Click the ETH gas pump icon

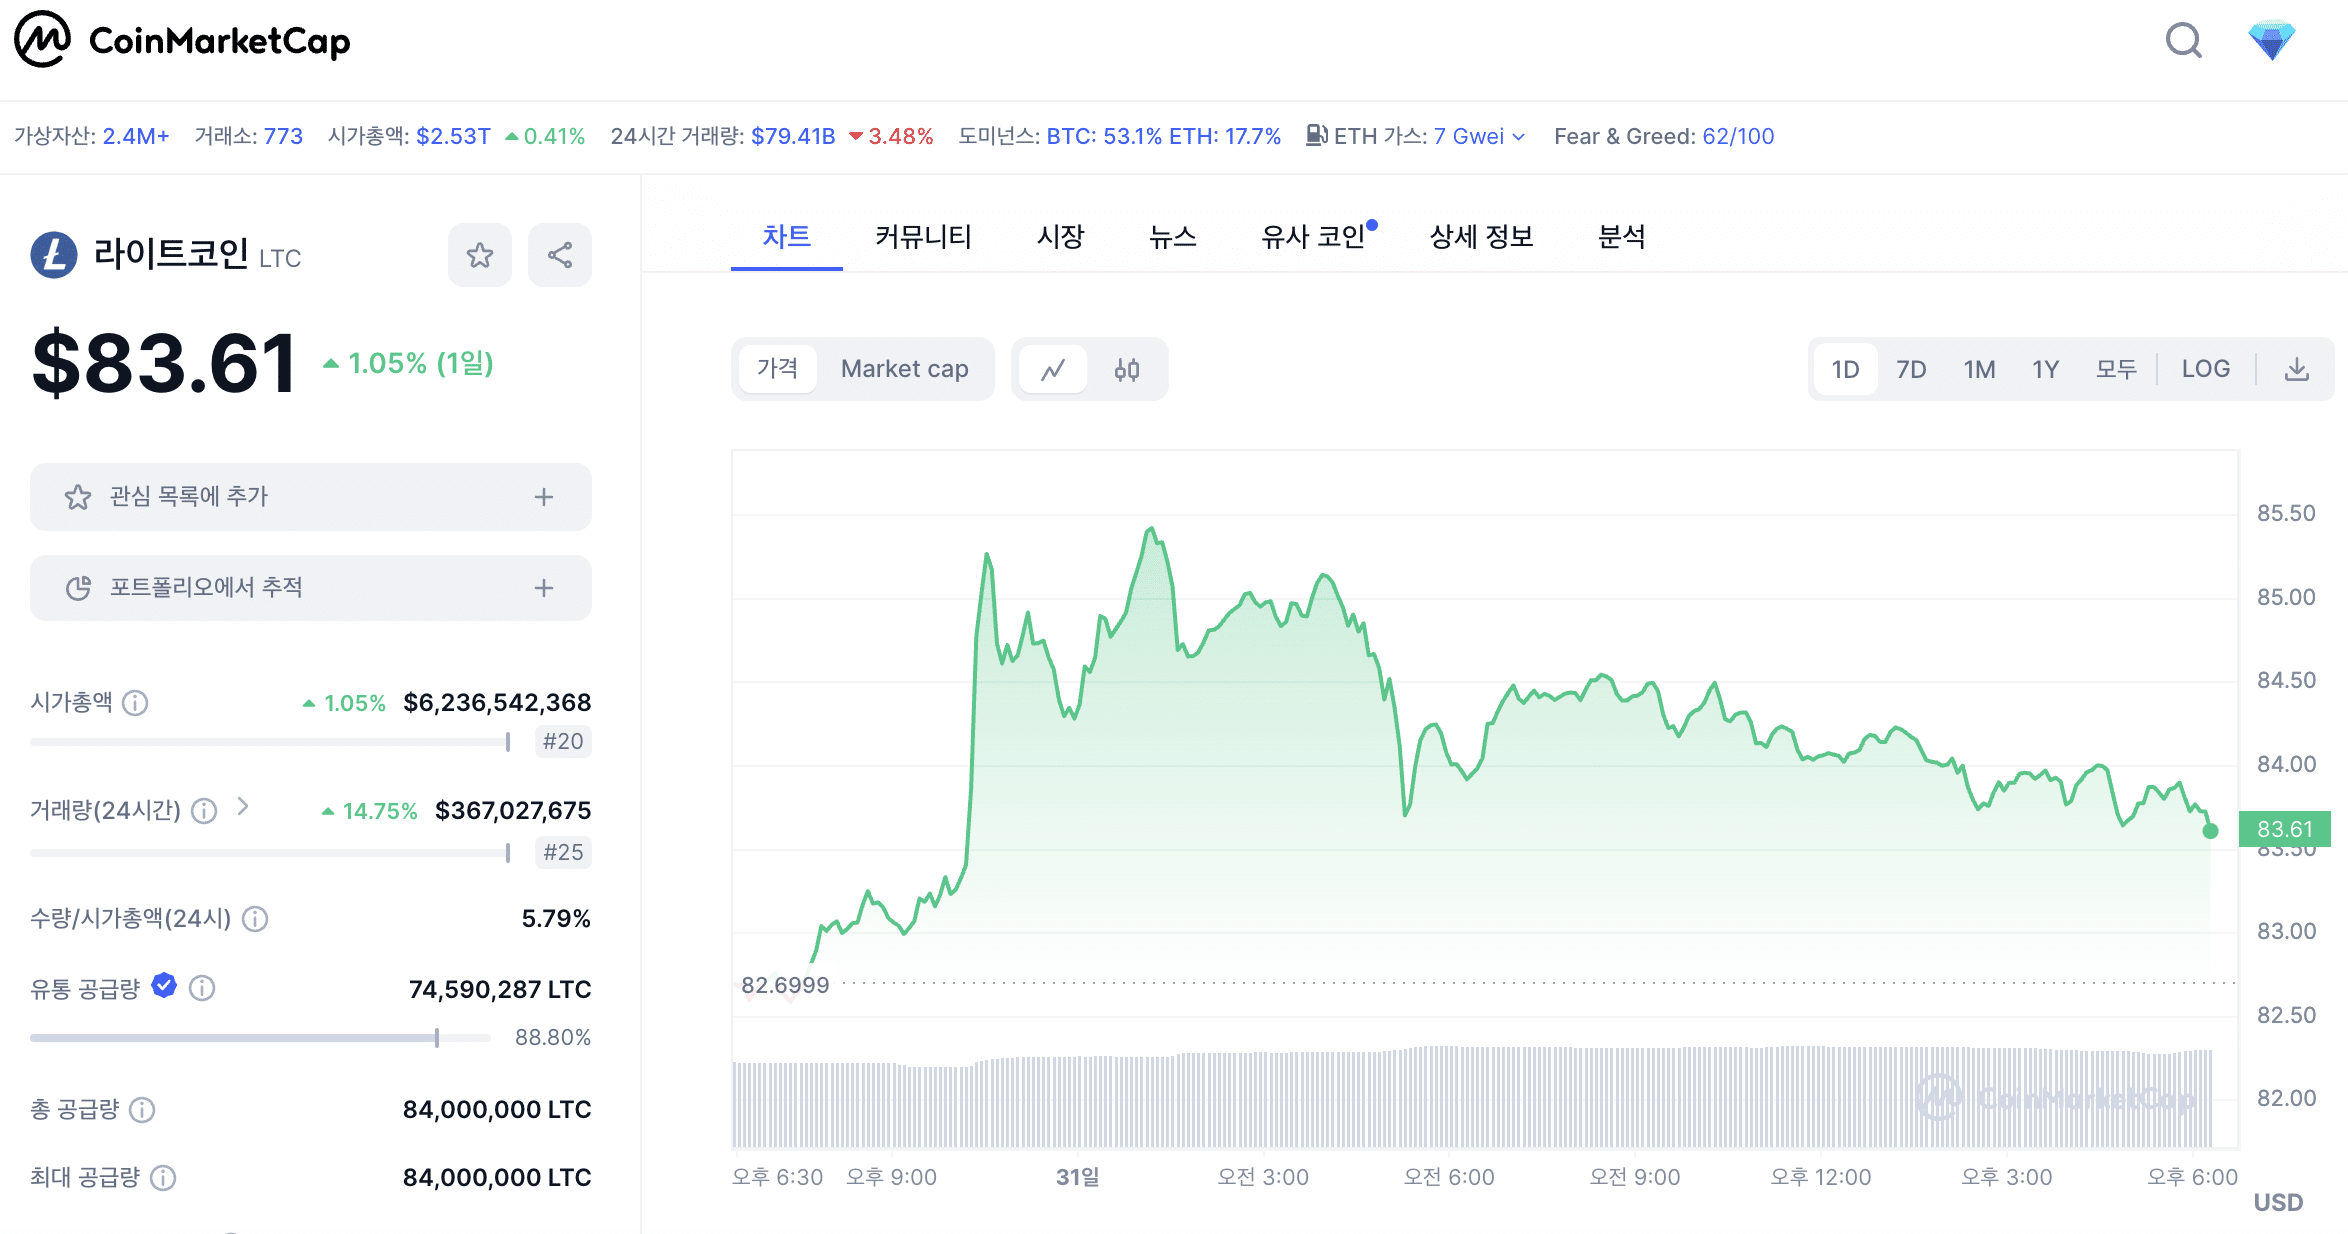coord(1317,135)
